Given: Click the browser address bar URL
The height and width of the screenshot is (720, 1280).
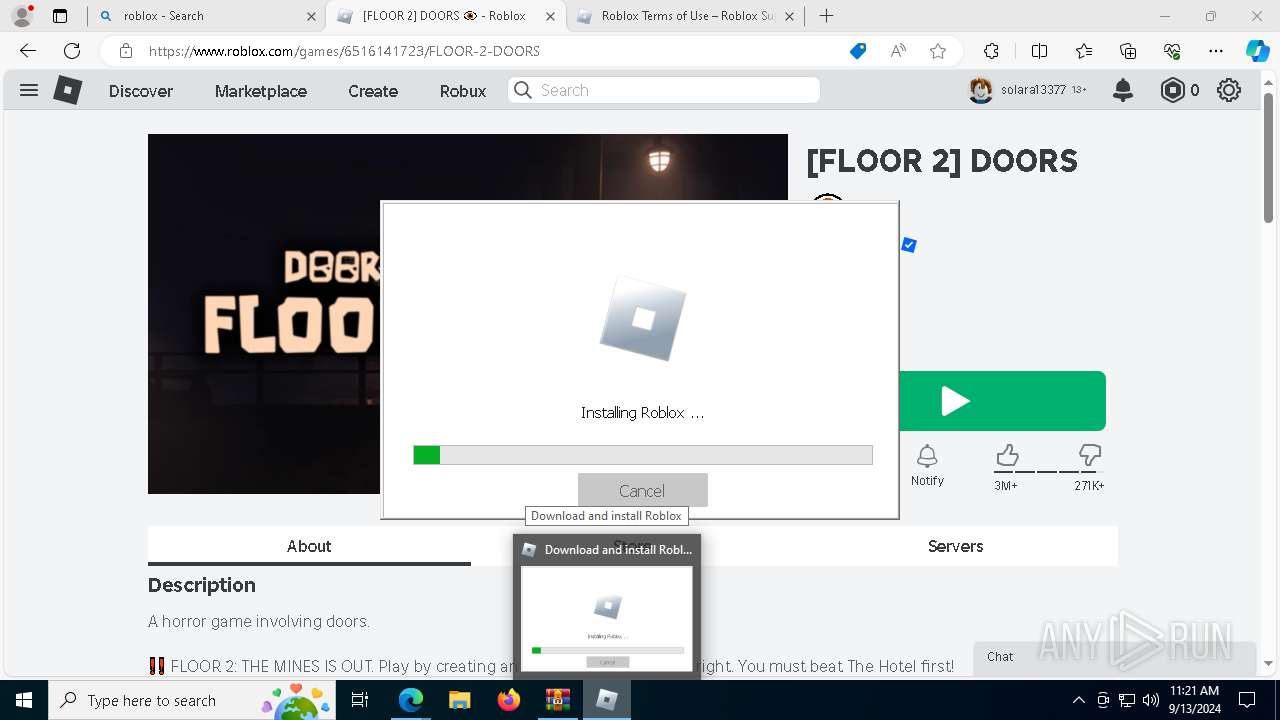Looking at the screenshot, I should [x=344, y=51].
